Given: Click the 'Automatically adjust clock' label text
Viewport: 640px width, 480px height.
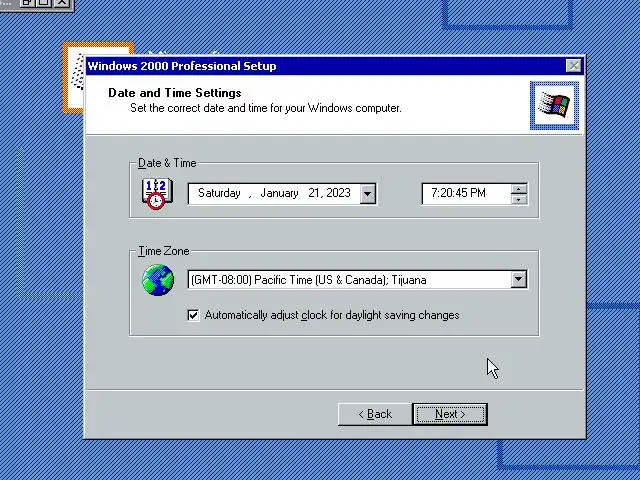Looking at the screenshot, I should 332,315.
